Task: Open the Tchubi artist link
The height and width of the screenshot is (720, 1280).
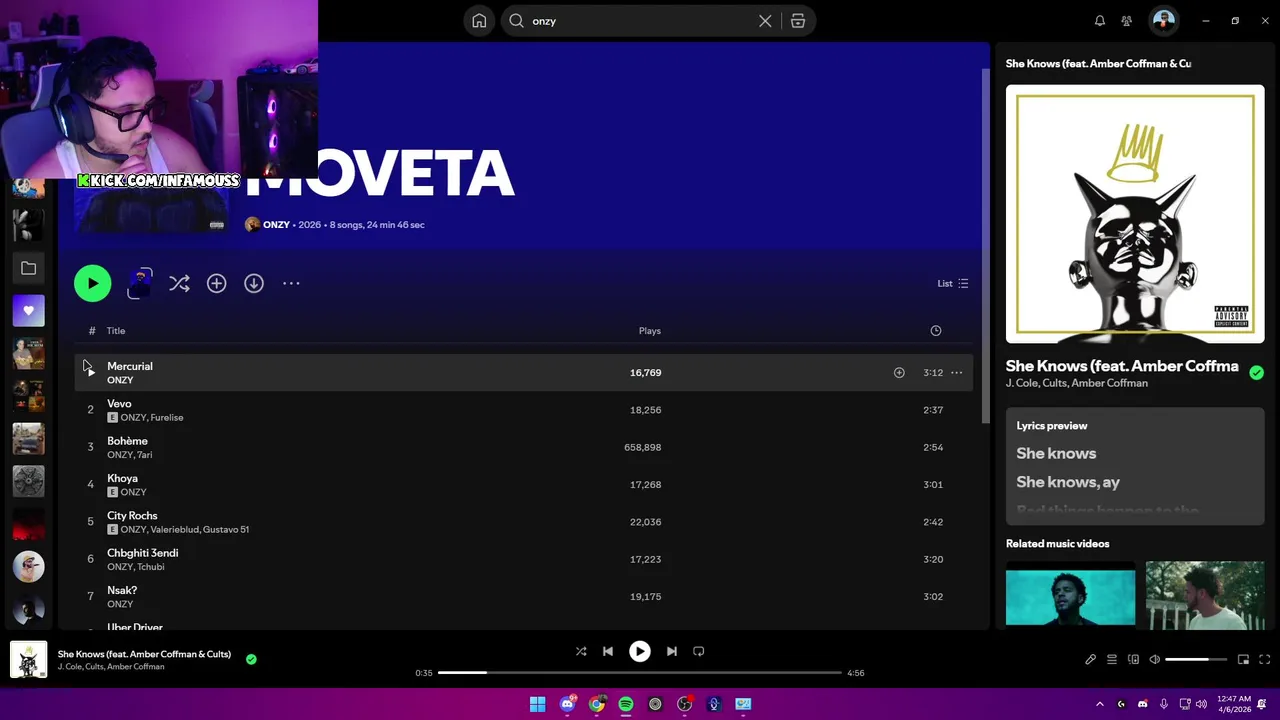Action: point(151,567)
